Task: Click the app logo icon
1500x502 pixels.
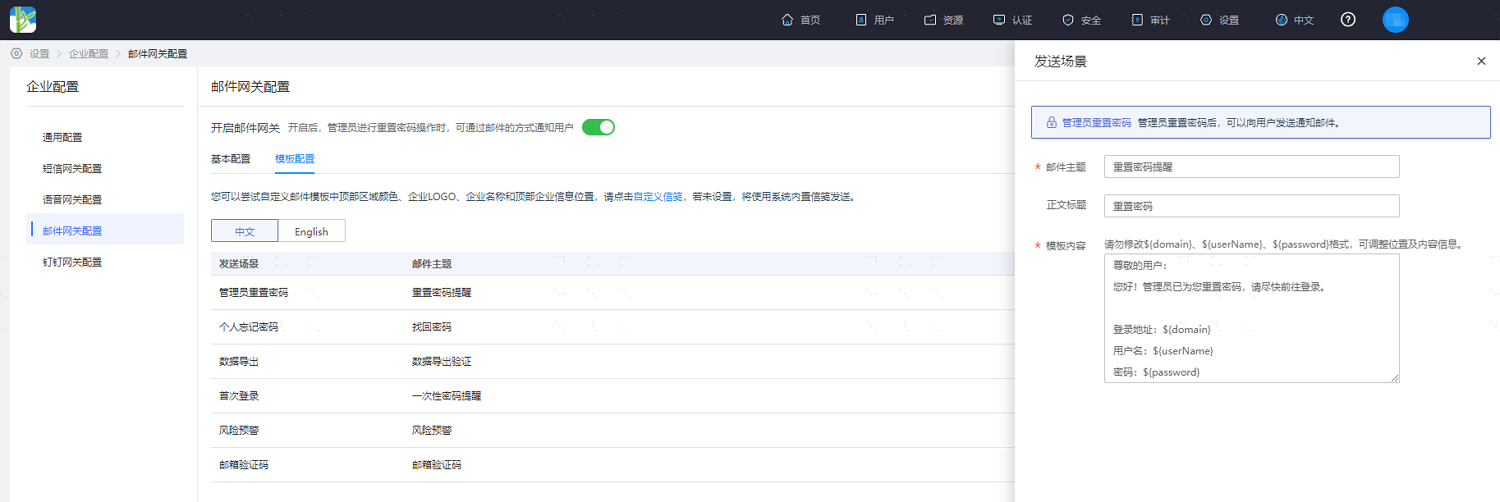Action: click(23, 19)
